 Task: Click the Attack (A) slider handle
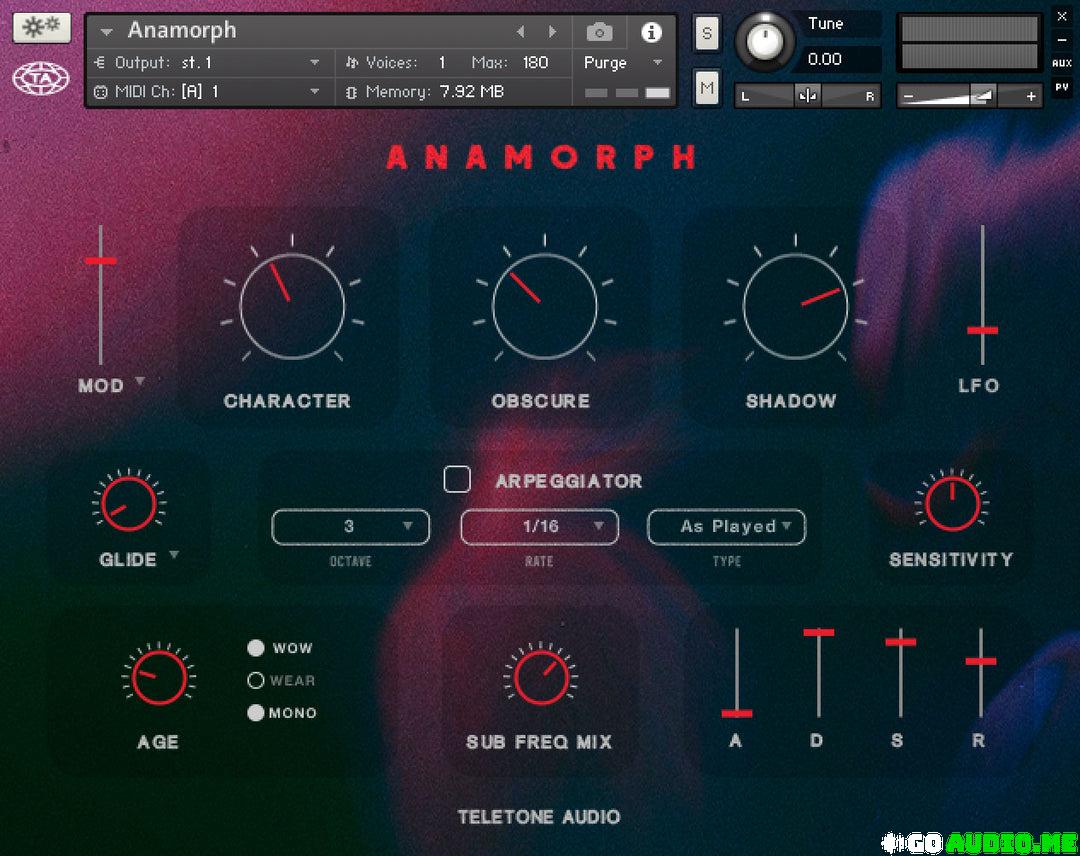[x=736, y=713]
